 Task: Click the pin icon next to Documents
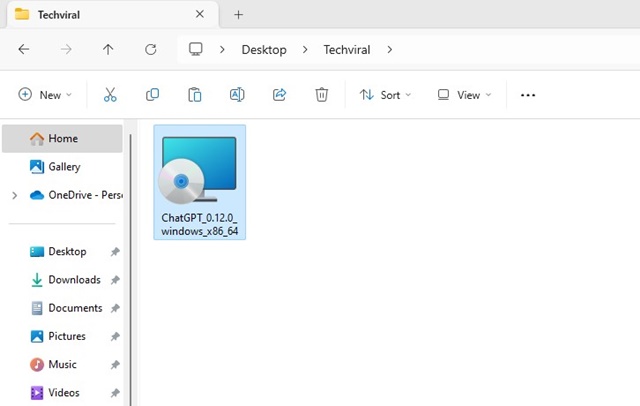(115, 308)
